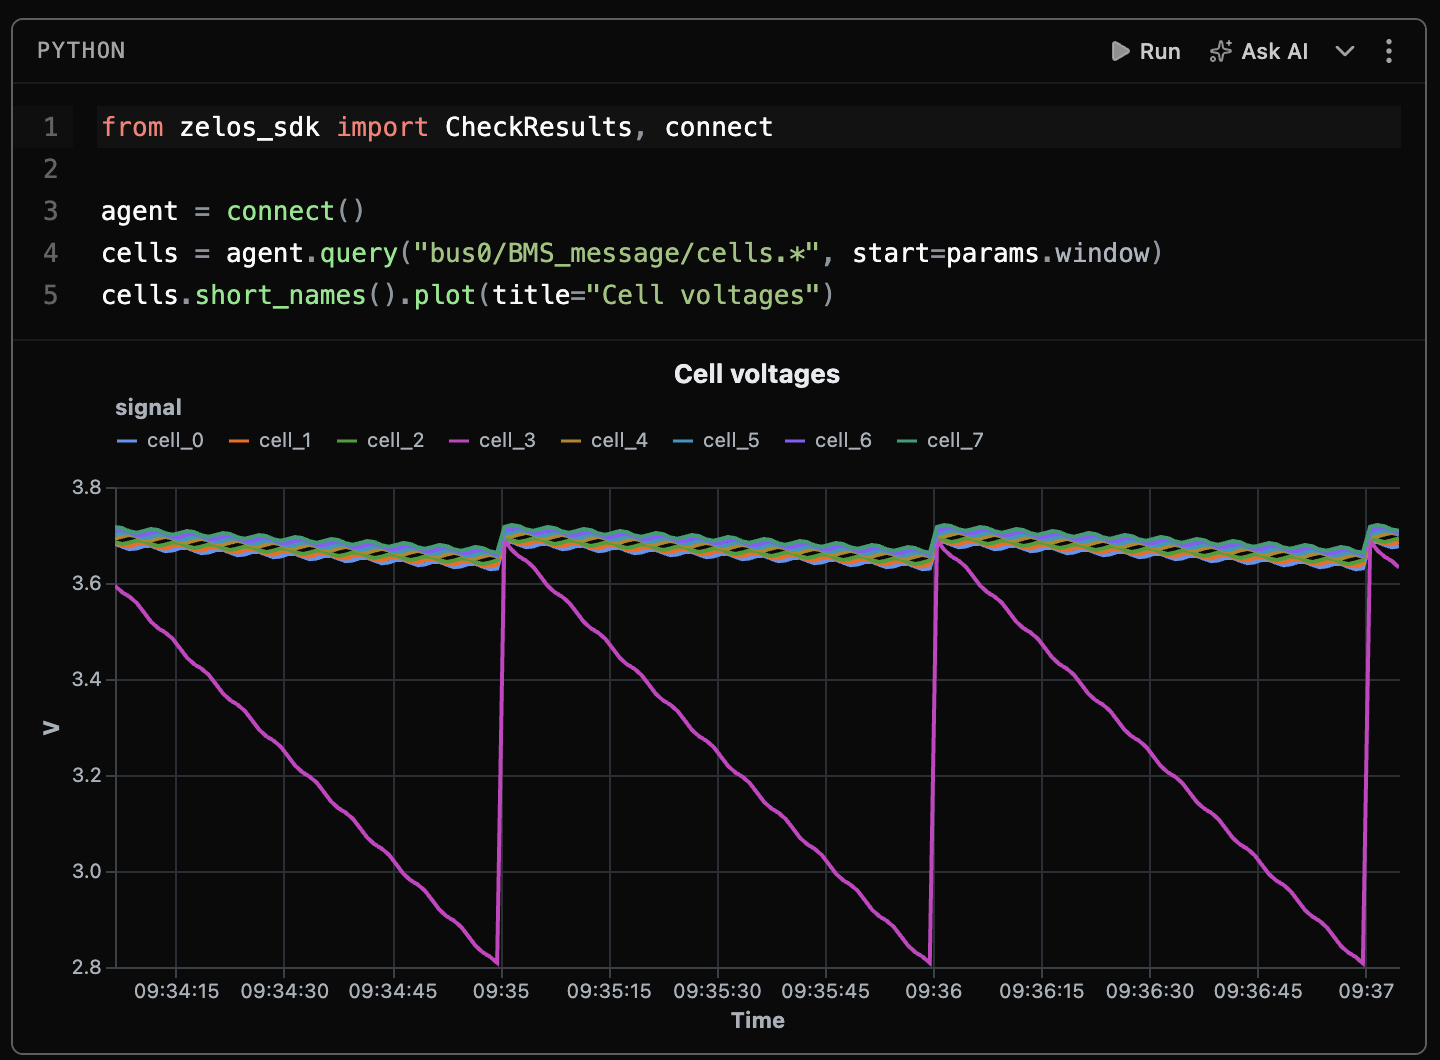Run the Python code cell

click(x=1146, y=51)
